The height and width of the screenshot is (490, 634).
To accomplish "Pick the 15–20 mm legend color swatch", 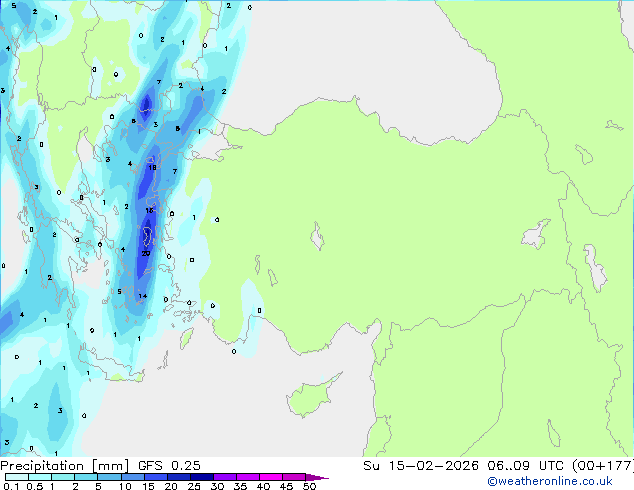I will pos(156,477).
